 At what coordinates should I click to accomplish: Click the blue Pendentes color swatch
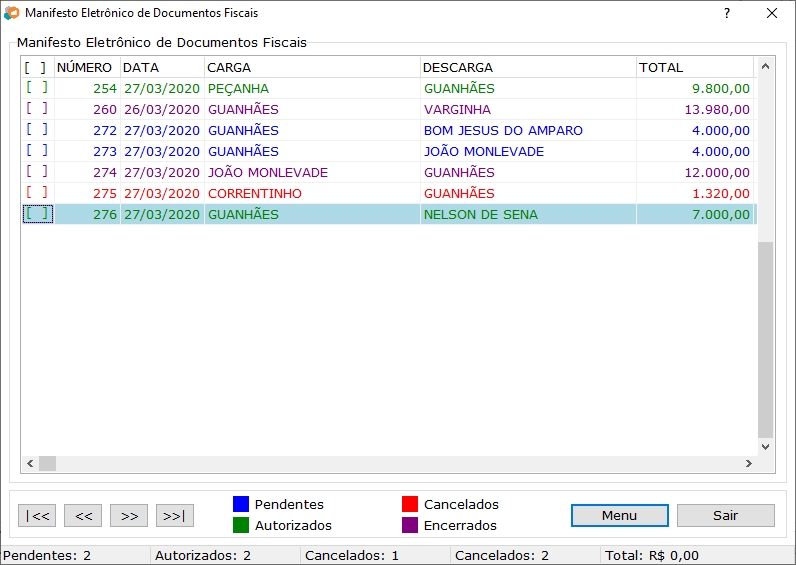tap(240, 504)
